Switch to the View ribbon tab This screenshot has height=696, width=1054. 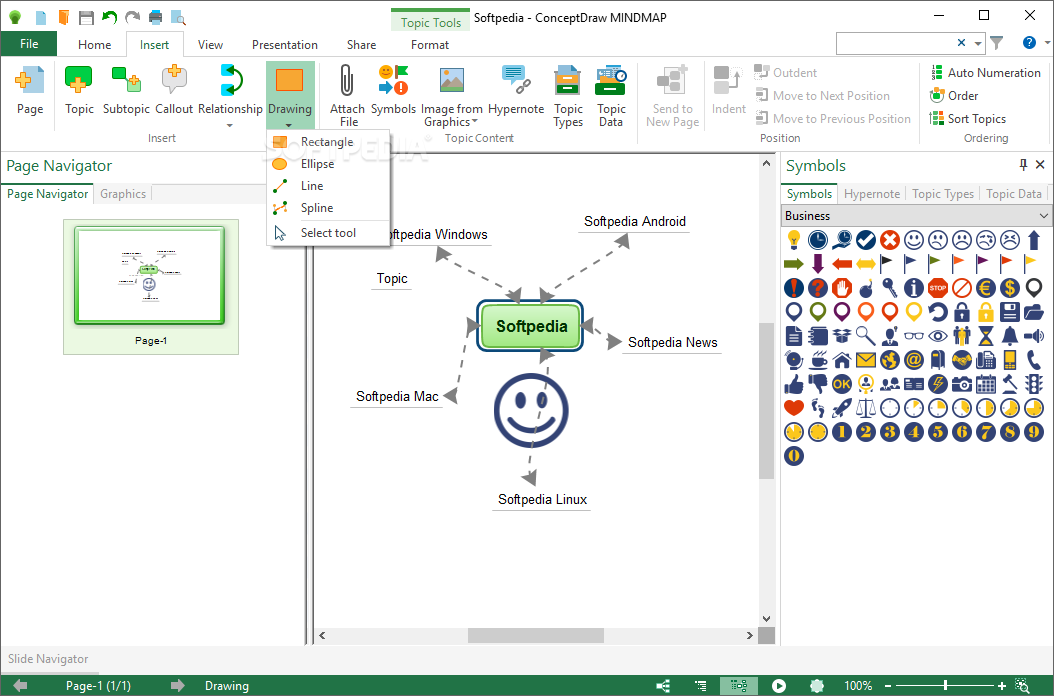[x=210, y=44]
